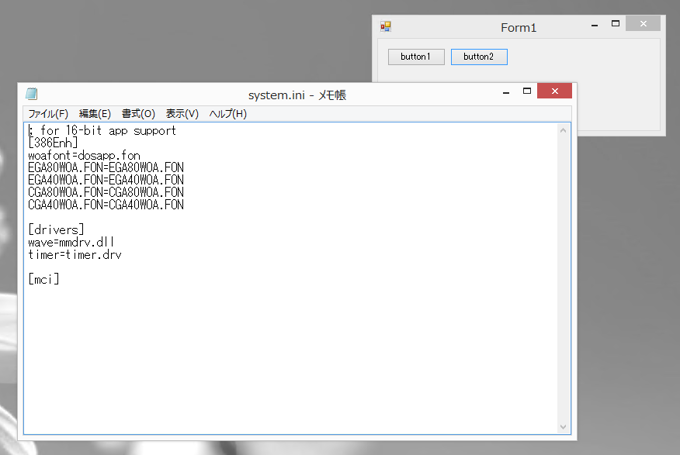Maximize the system.ini Notepad window
This screenshot has width=680, height=455.
coord(526,91)
